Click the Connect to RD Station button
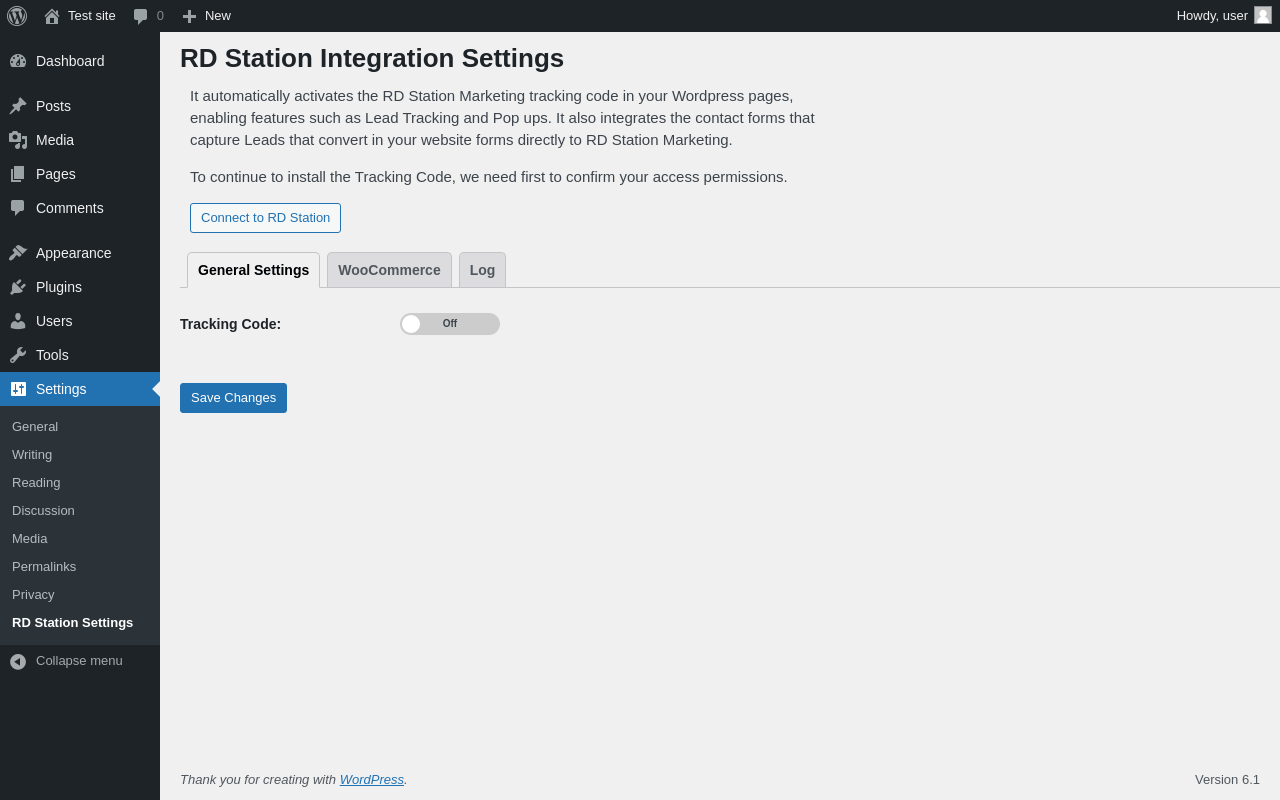 [x=265, y=218]
